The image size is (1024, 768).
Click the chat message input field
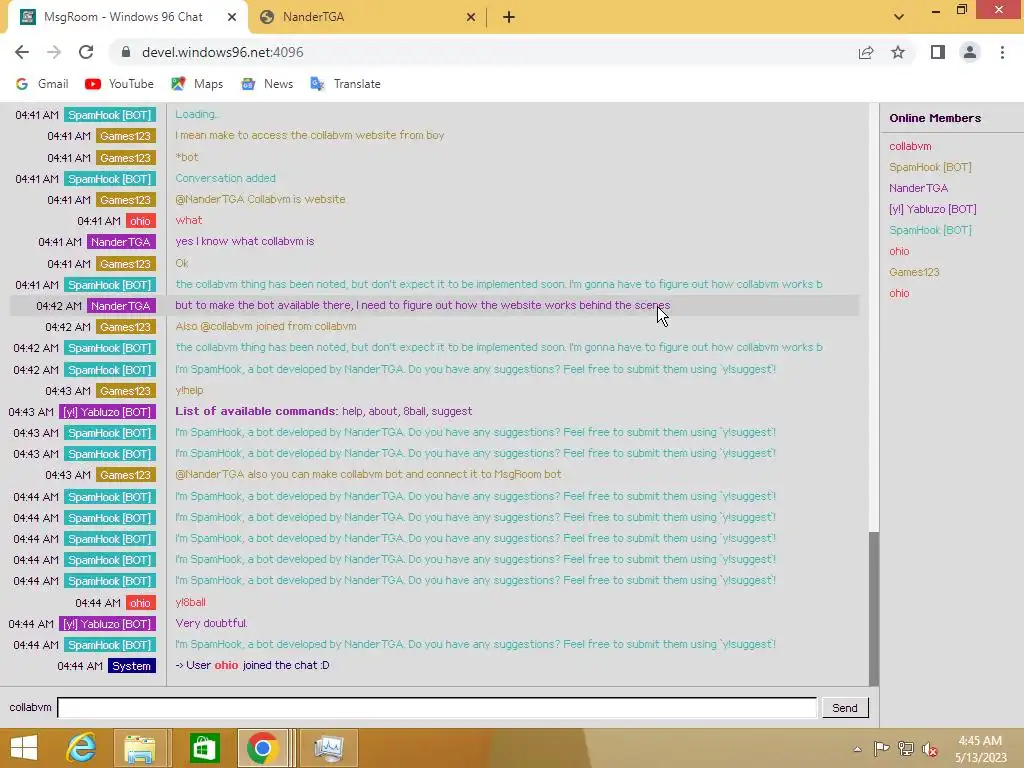coord(437,707)
